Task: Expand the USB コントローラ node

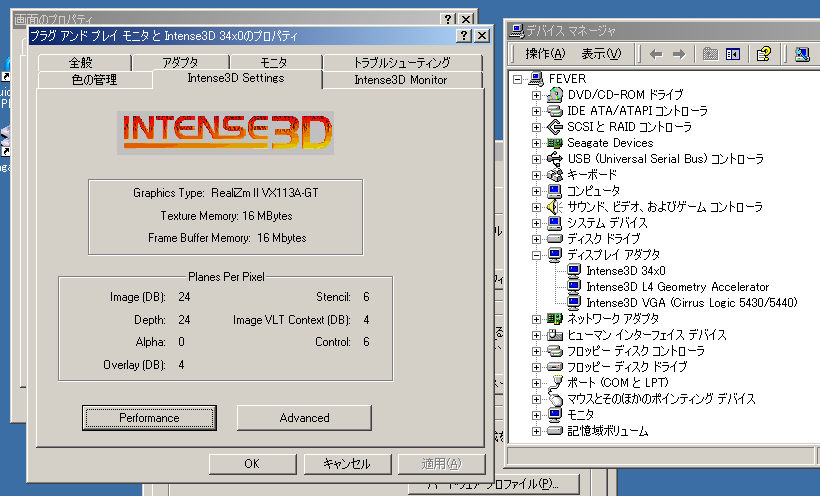Action: (x=536, y=159)
